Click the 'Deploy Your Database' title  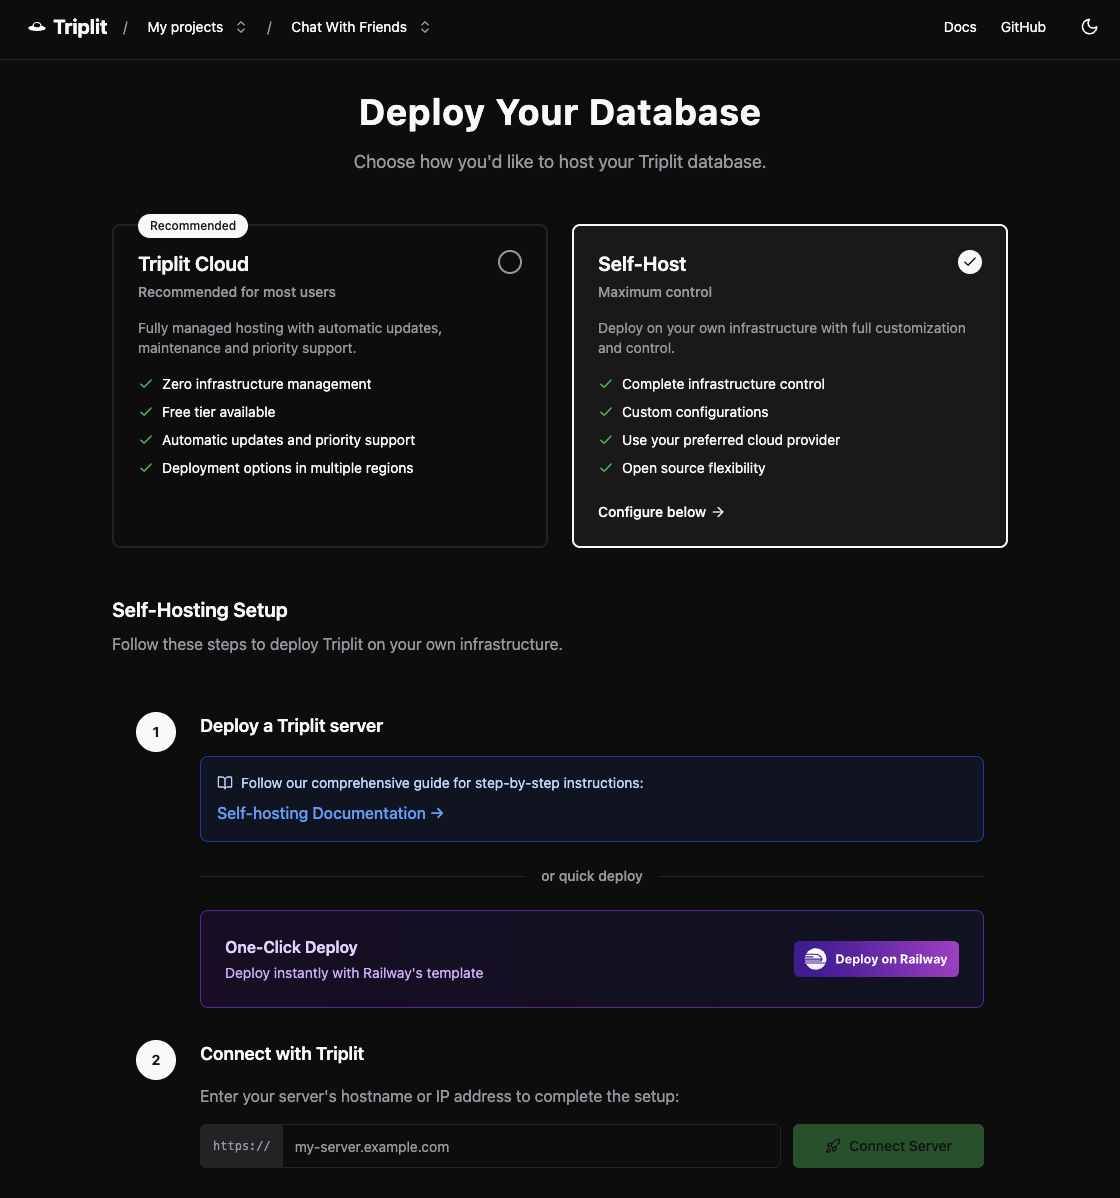pos(560,112)
